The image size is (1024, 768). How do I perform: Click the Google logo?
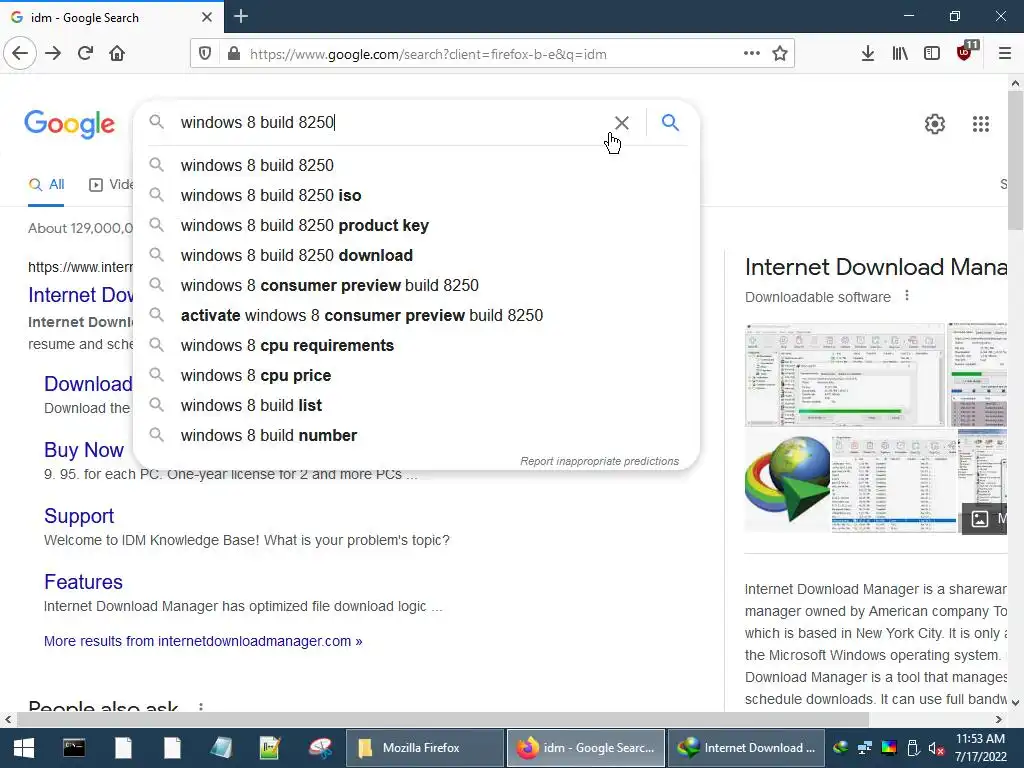coord(70,124)
